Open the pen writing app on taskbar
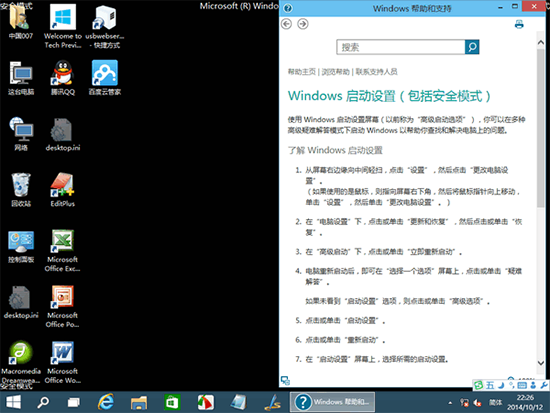Image resolution: width=550 pixels, height=413 pixels. (x=273, y=402)
